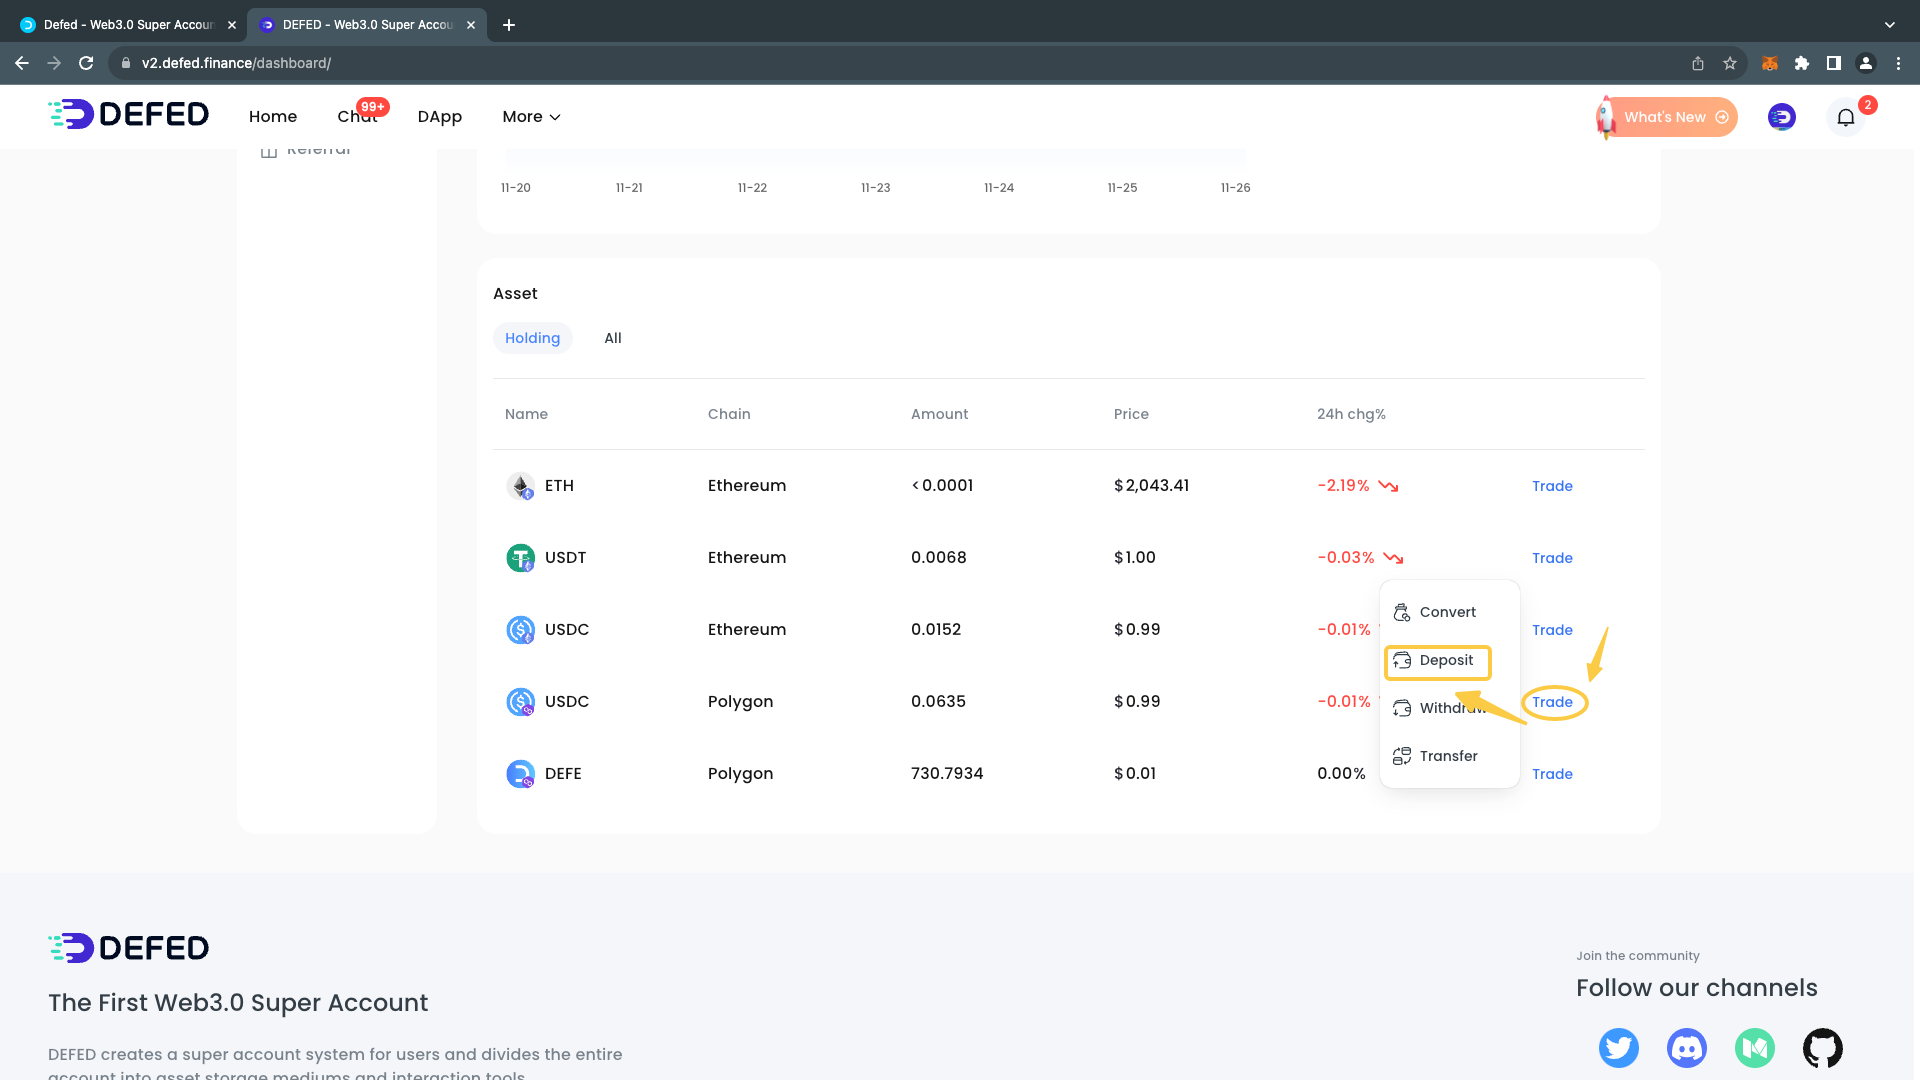This screenshot has width=1920, height=1080.
Task: Open the Twitter channel icon
Action: pyautogui.click(x=1618, y=1048)
